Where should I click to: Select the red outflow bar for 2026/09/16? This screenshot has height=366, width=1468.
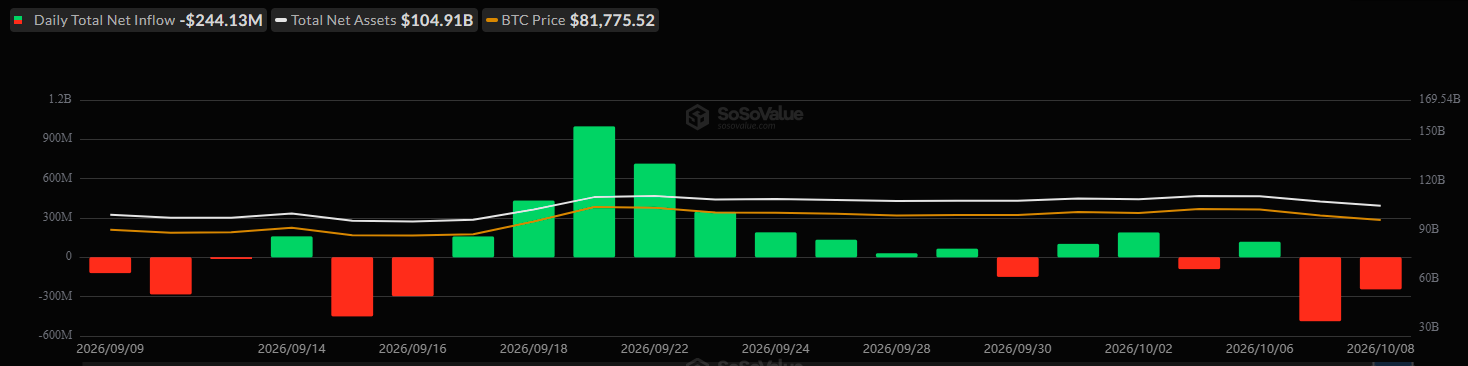(413, 277)
